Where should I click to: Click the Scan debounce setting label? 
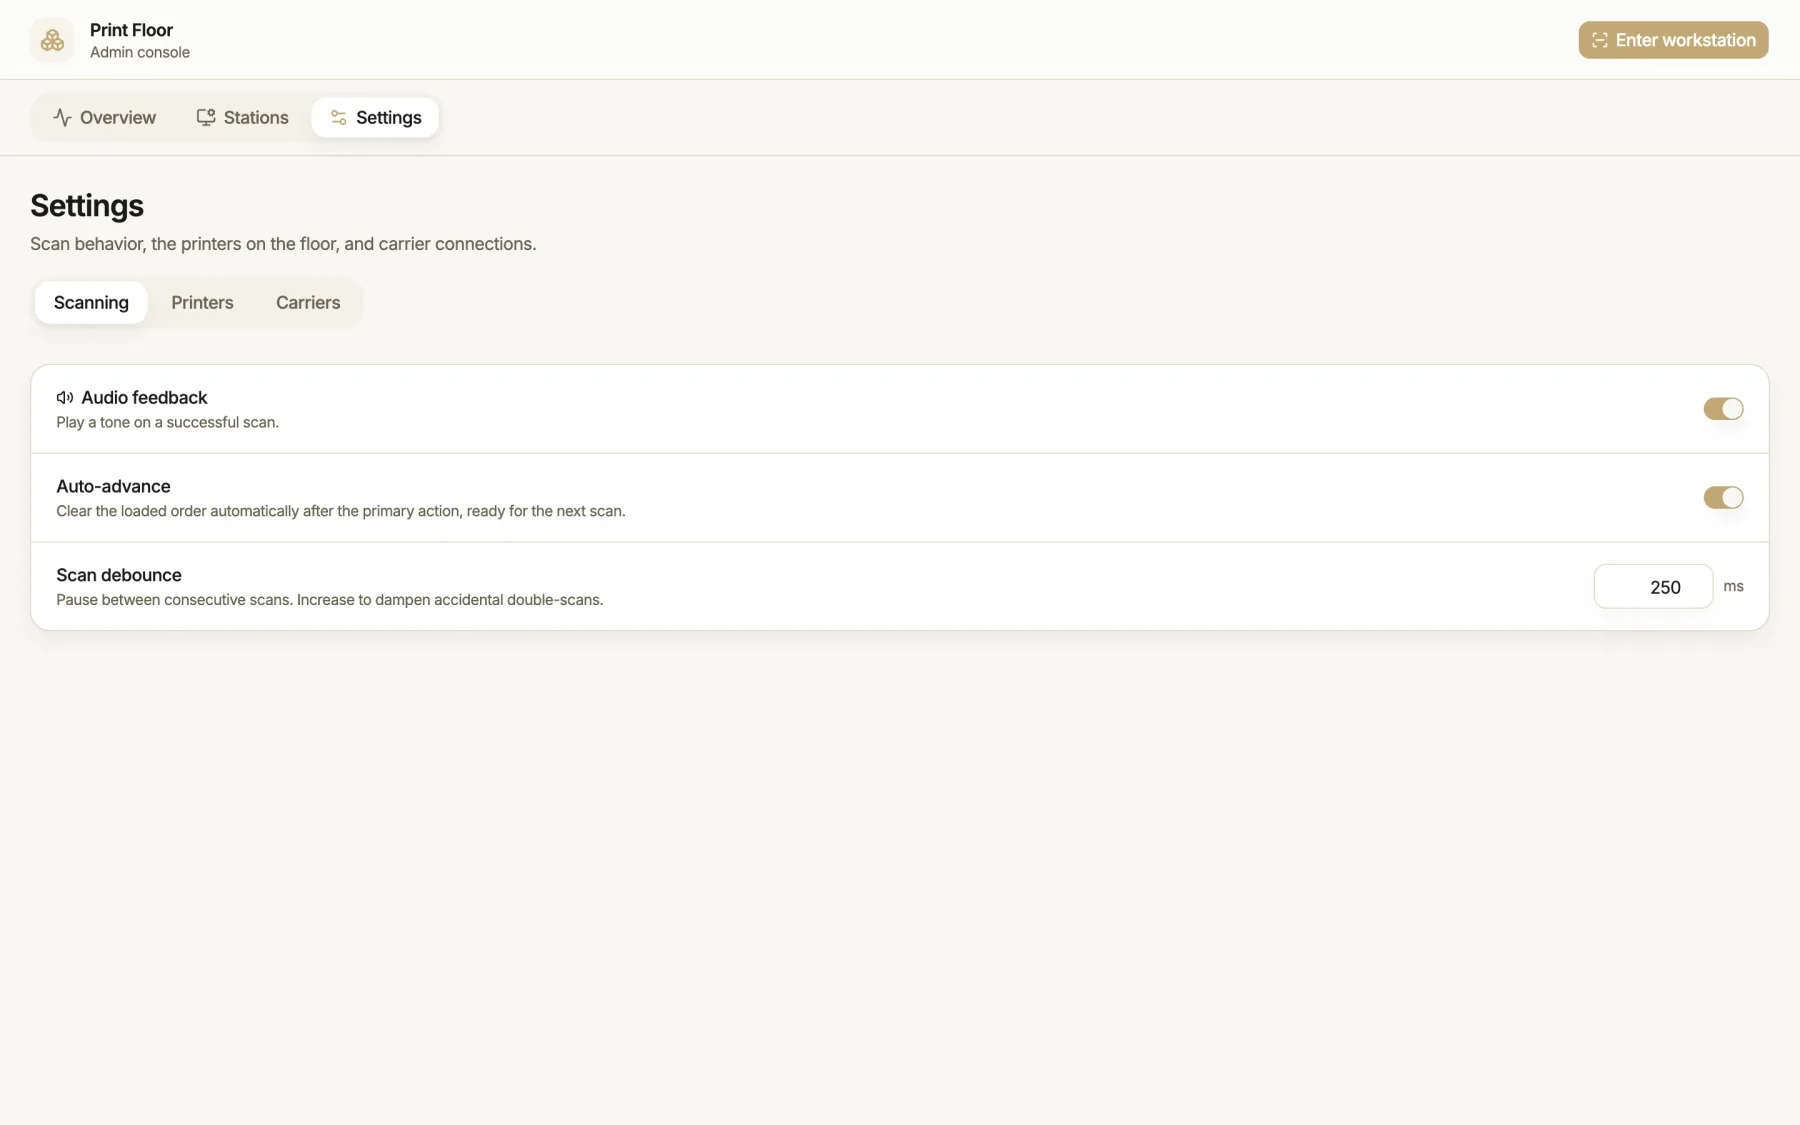tap(119, 576)
